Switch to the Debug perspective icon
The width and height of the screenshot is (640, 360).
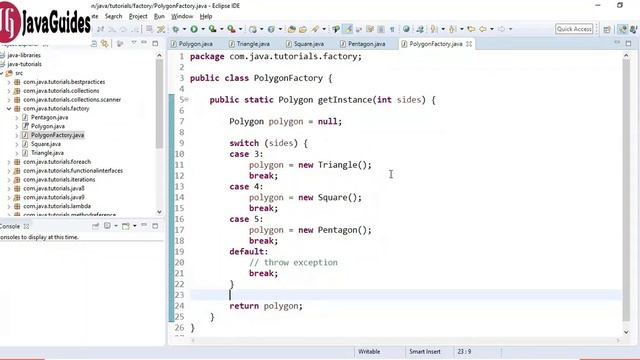[634, 29]
